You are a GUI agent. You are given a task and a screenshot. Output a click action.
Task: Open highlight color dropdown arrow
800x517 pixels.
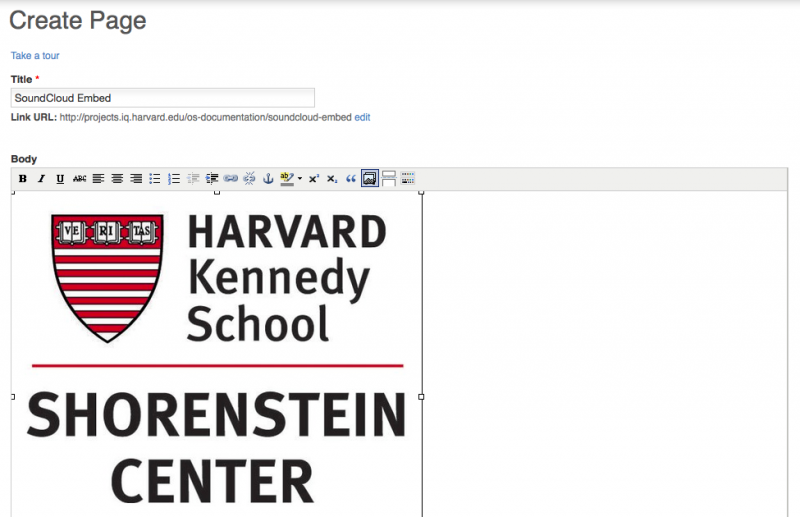pyautogui.click(x=299, y=179)
